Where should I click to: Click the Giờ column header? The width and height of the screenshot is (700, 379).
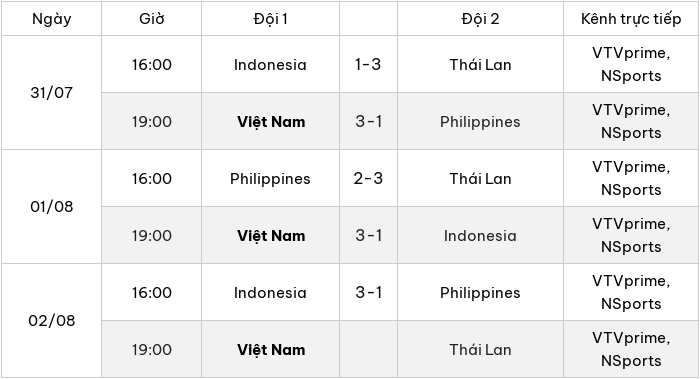click(151, 19)
